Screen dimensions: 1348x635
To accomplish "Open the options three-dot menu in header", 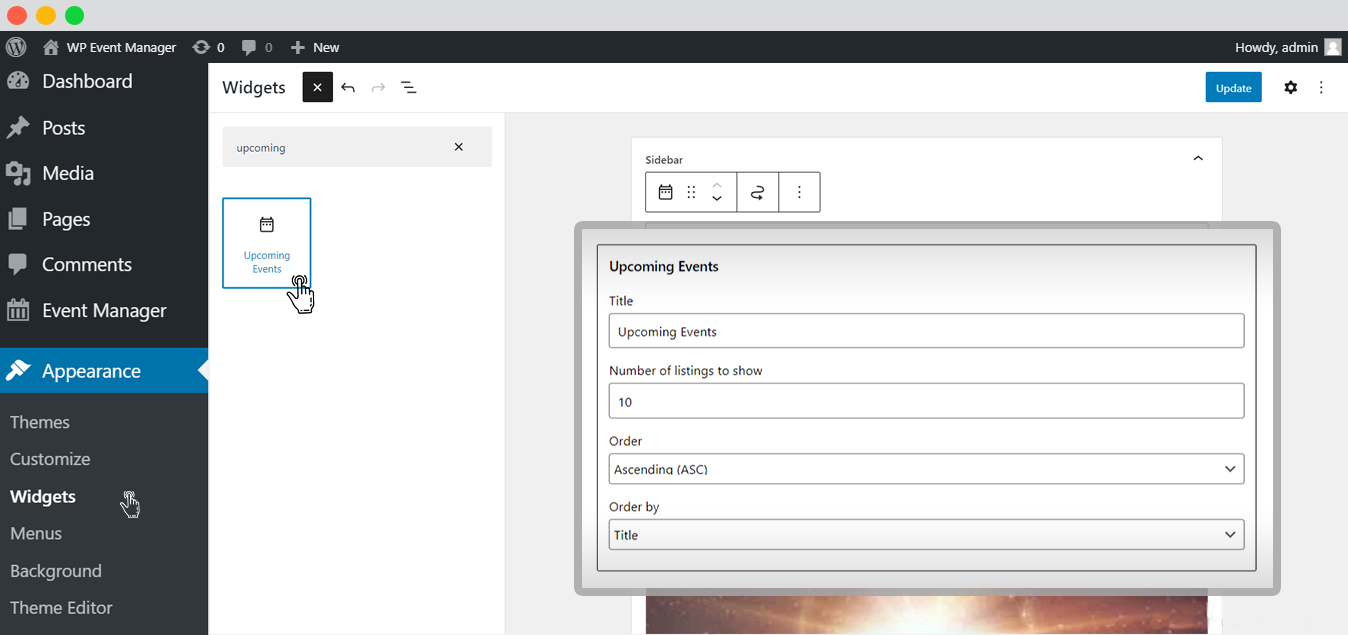I will 1321,88.
